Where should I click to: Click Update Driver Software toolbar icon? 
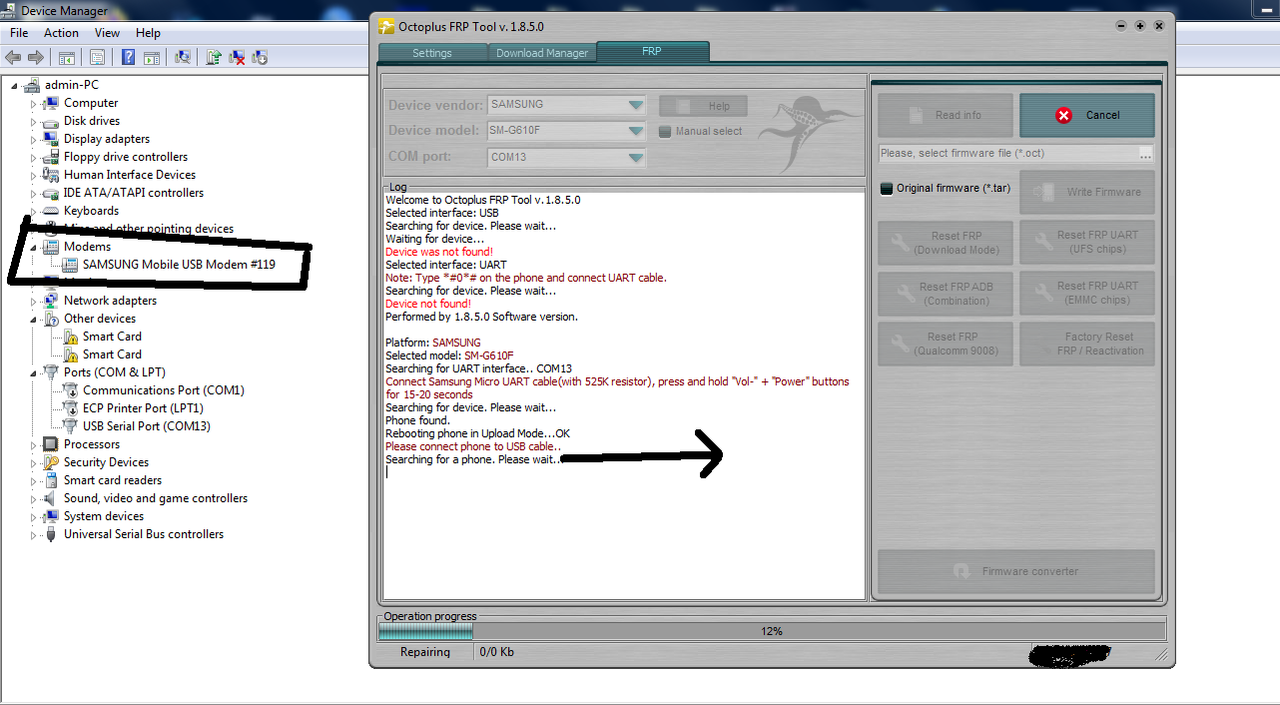click(214, 58)
